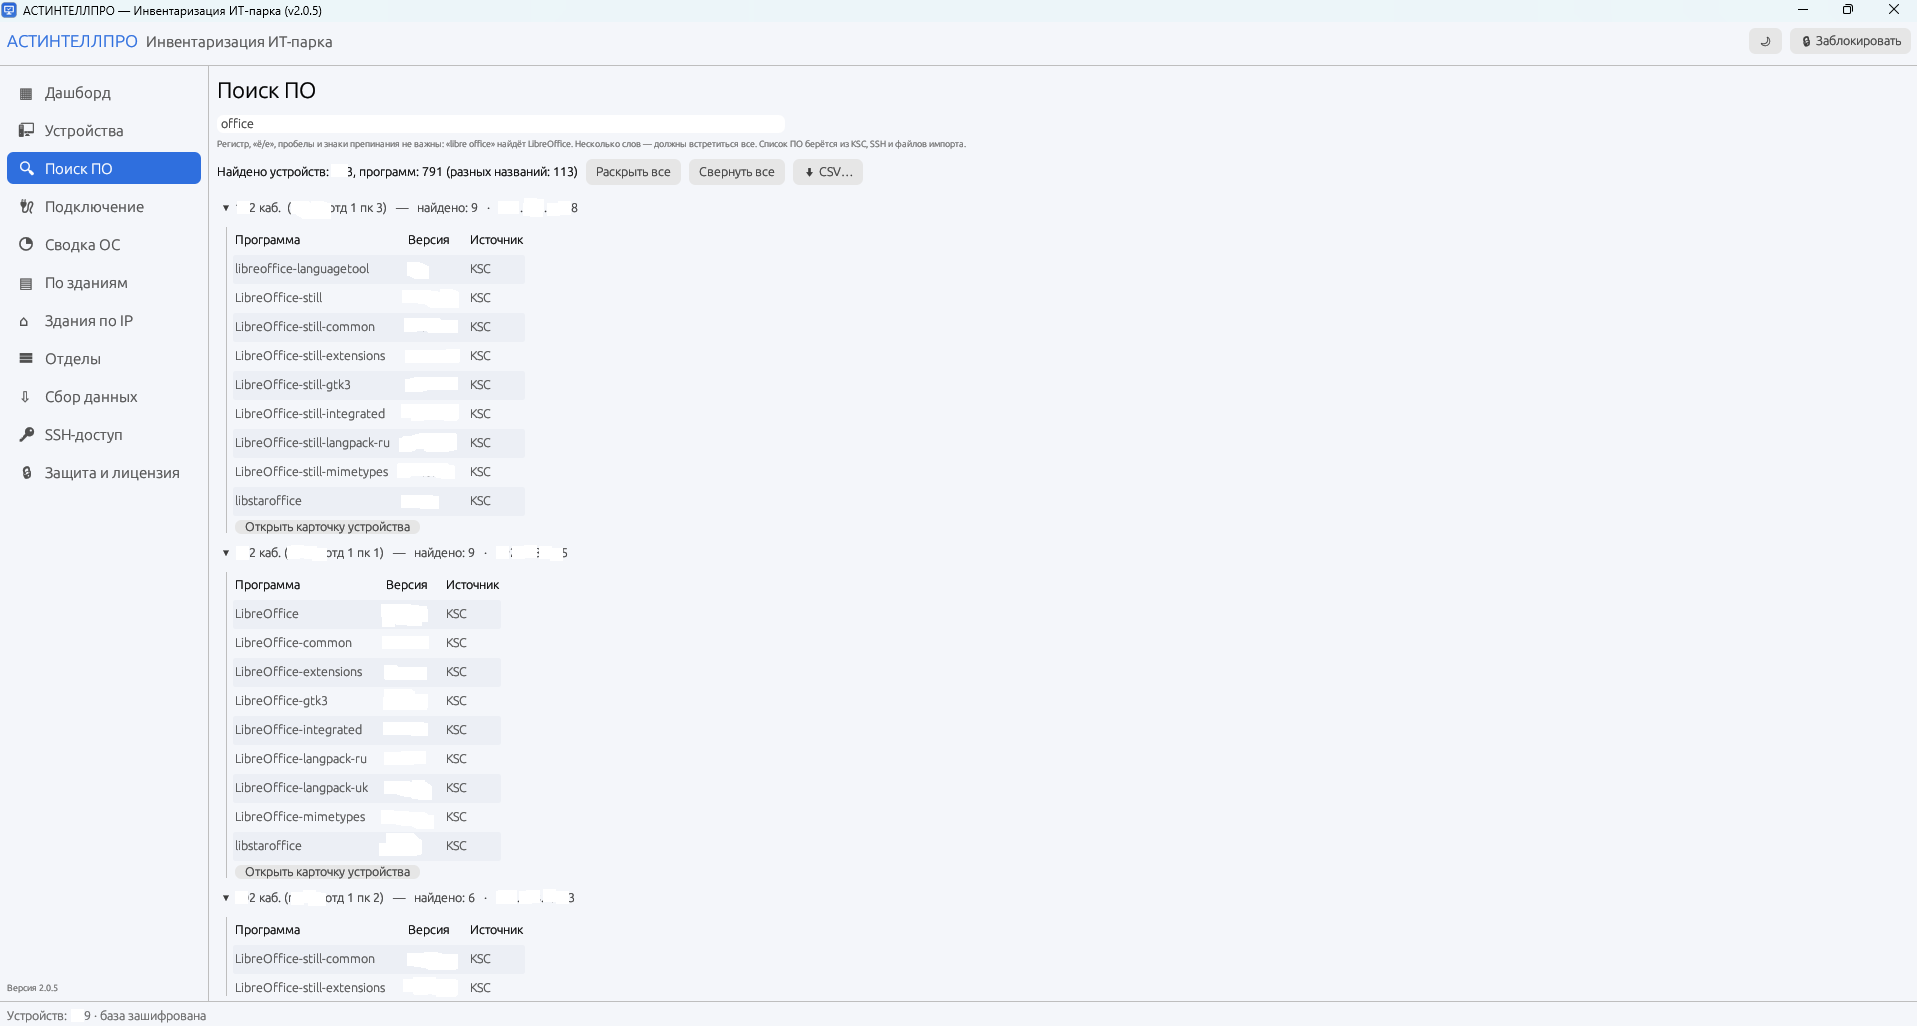Click the Сводка ОС pie chart icon
Viewport: 1917px width, 1026px height.
[26, 245]
